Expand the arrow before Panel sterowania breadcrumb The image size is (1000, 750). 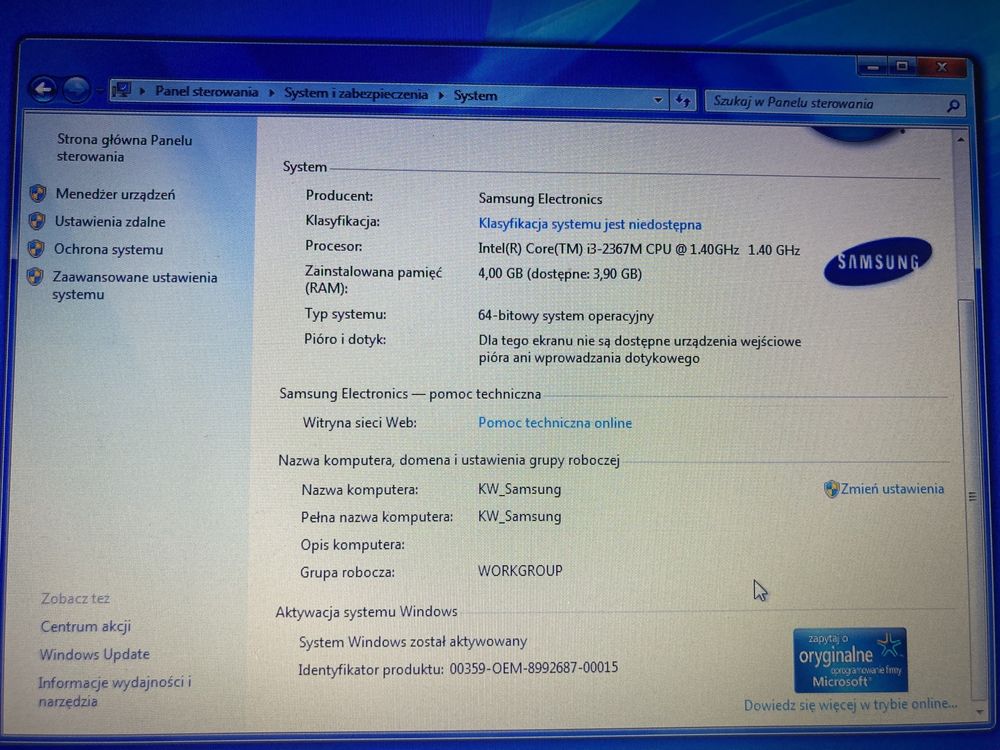click(142, 91)
